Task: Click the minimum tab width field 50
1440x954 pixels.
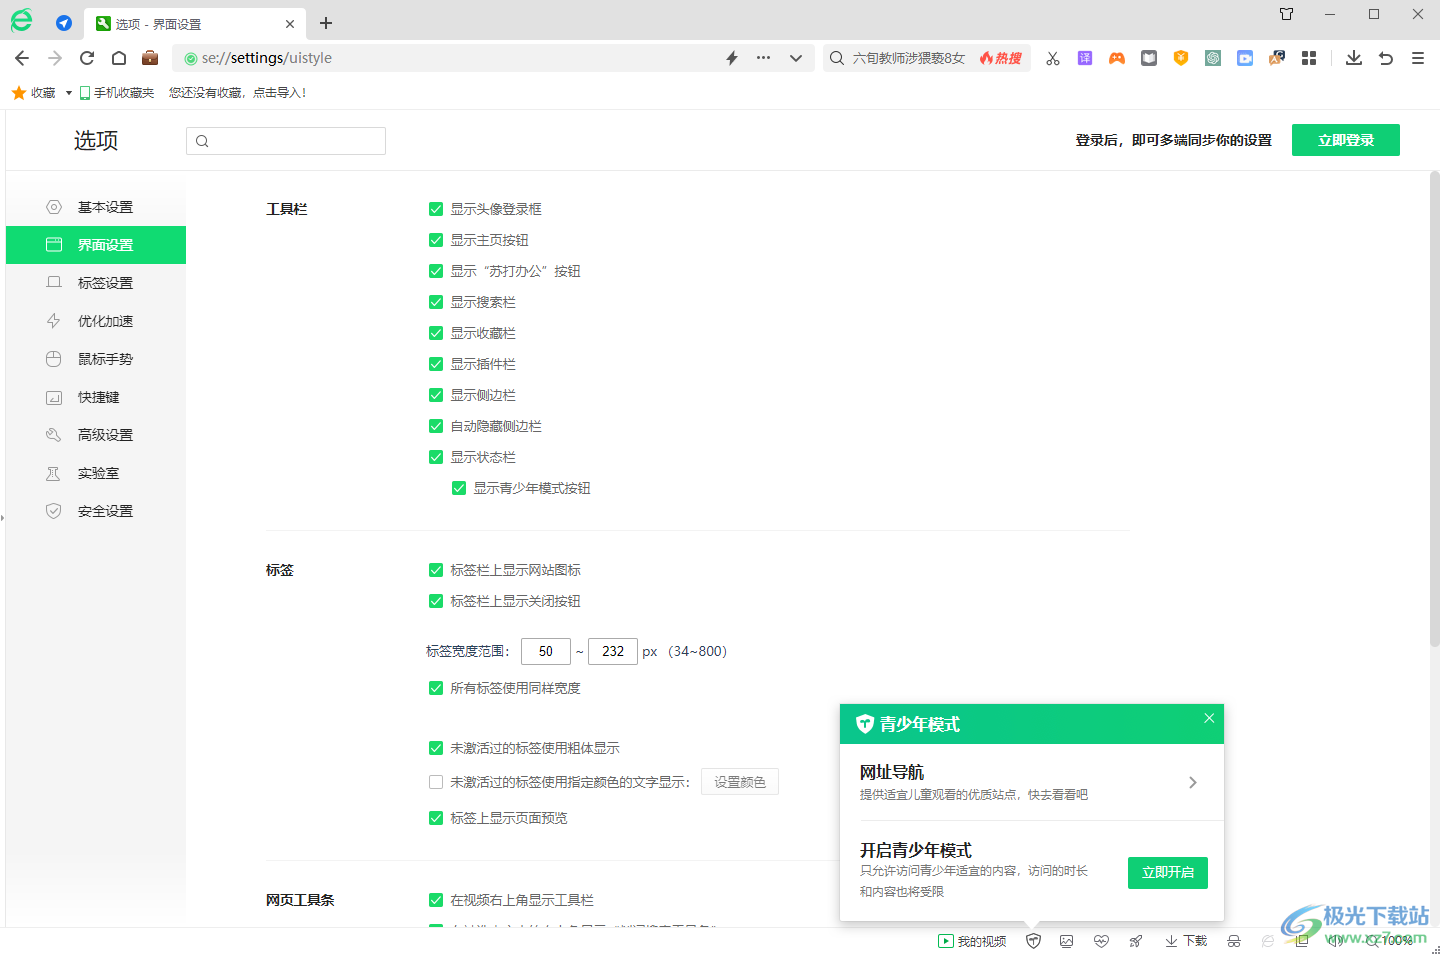Action: [546, 651]
